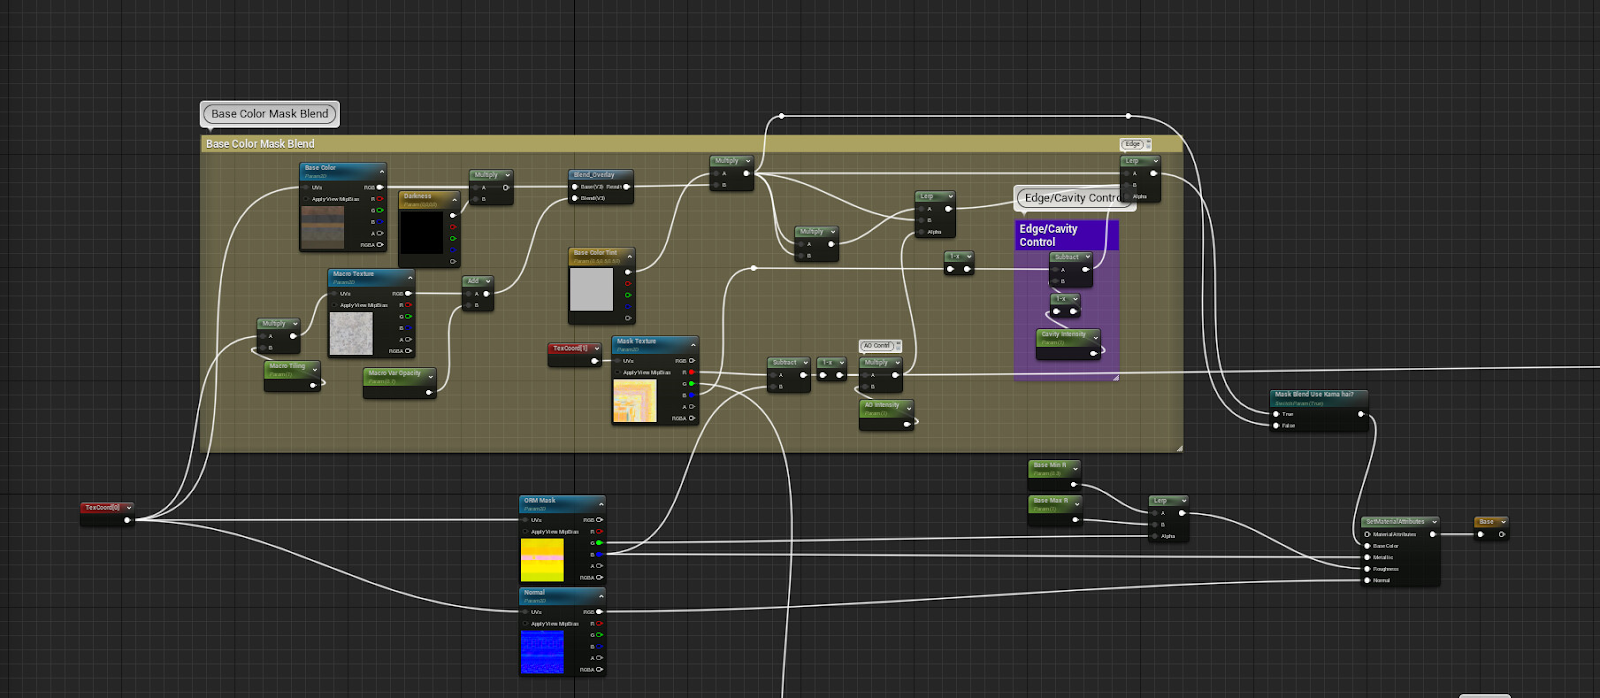Click the red R output pin on Base Color node
This screenshot has width=1600, height=698.
click(380, 199)
